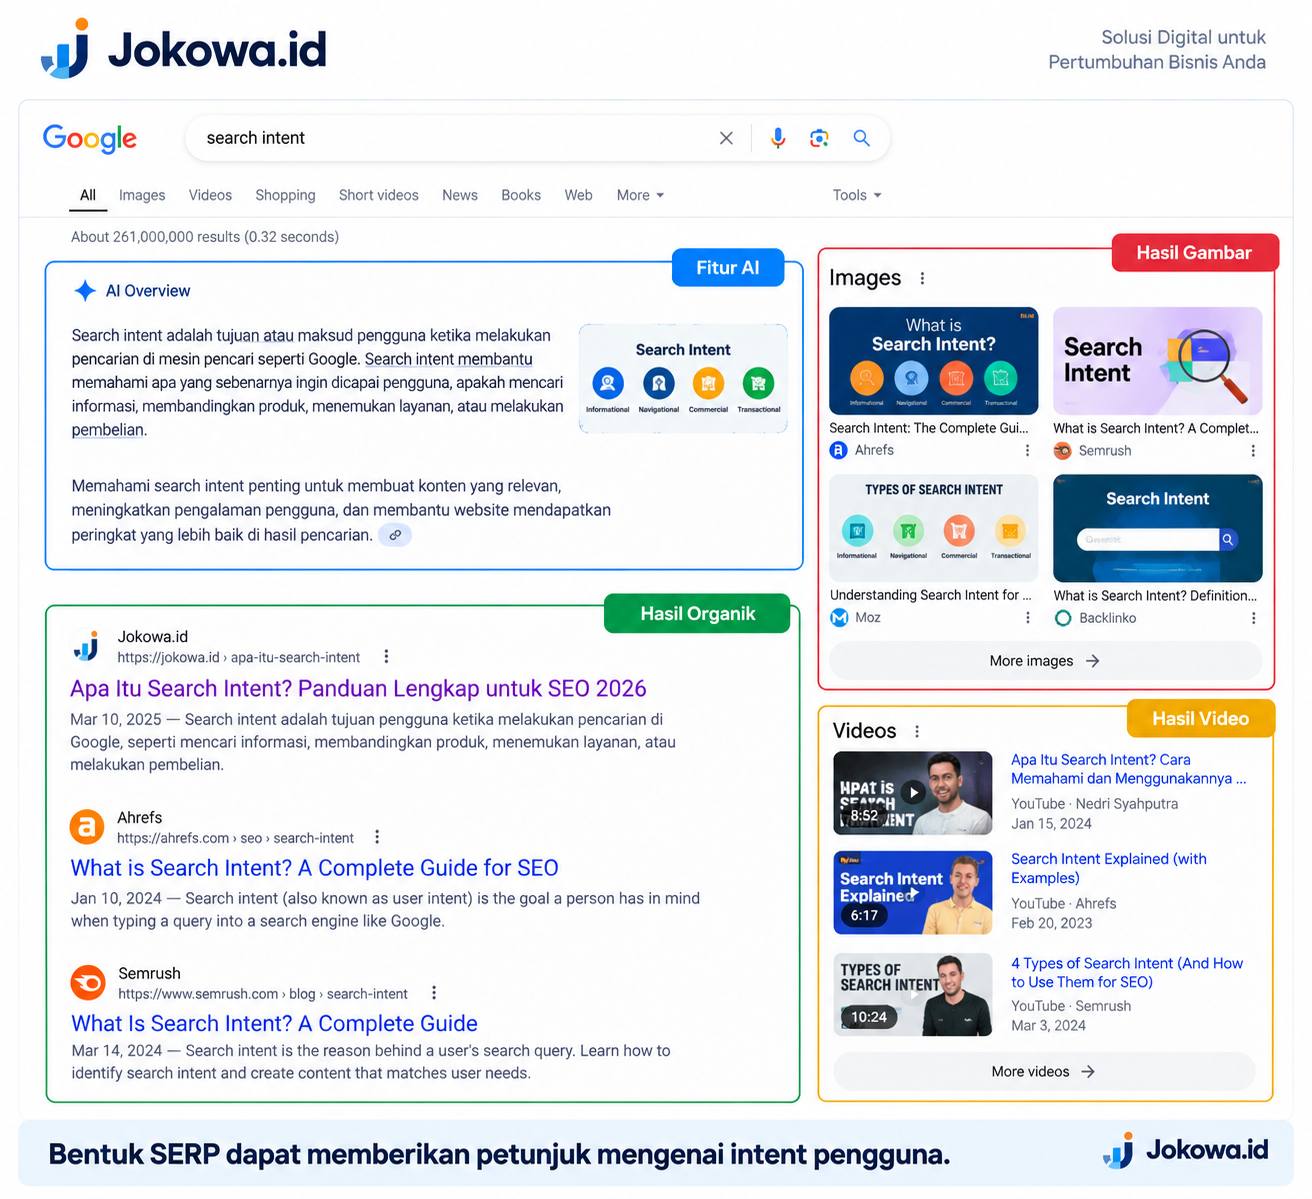Click the Google logo
This screenshot has height=1199, width=1312.
[x=90, y=138]
